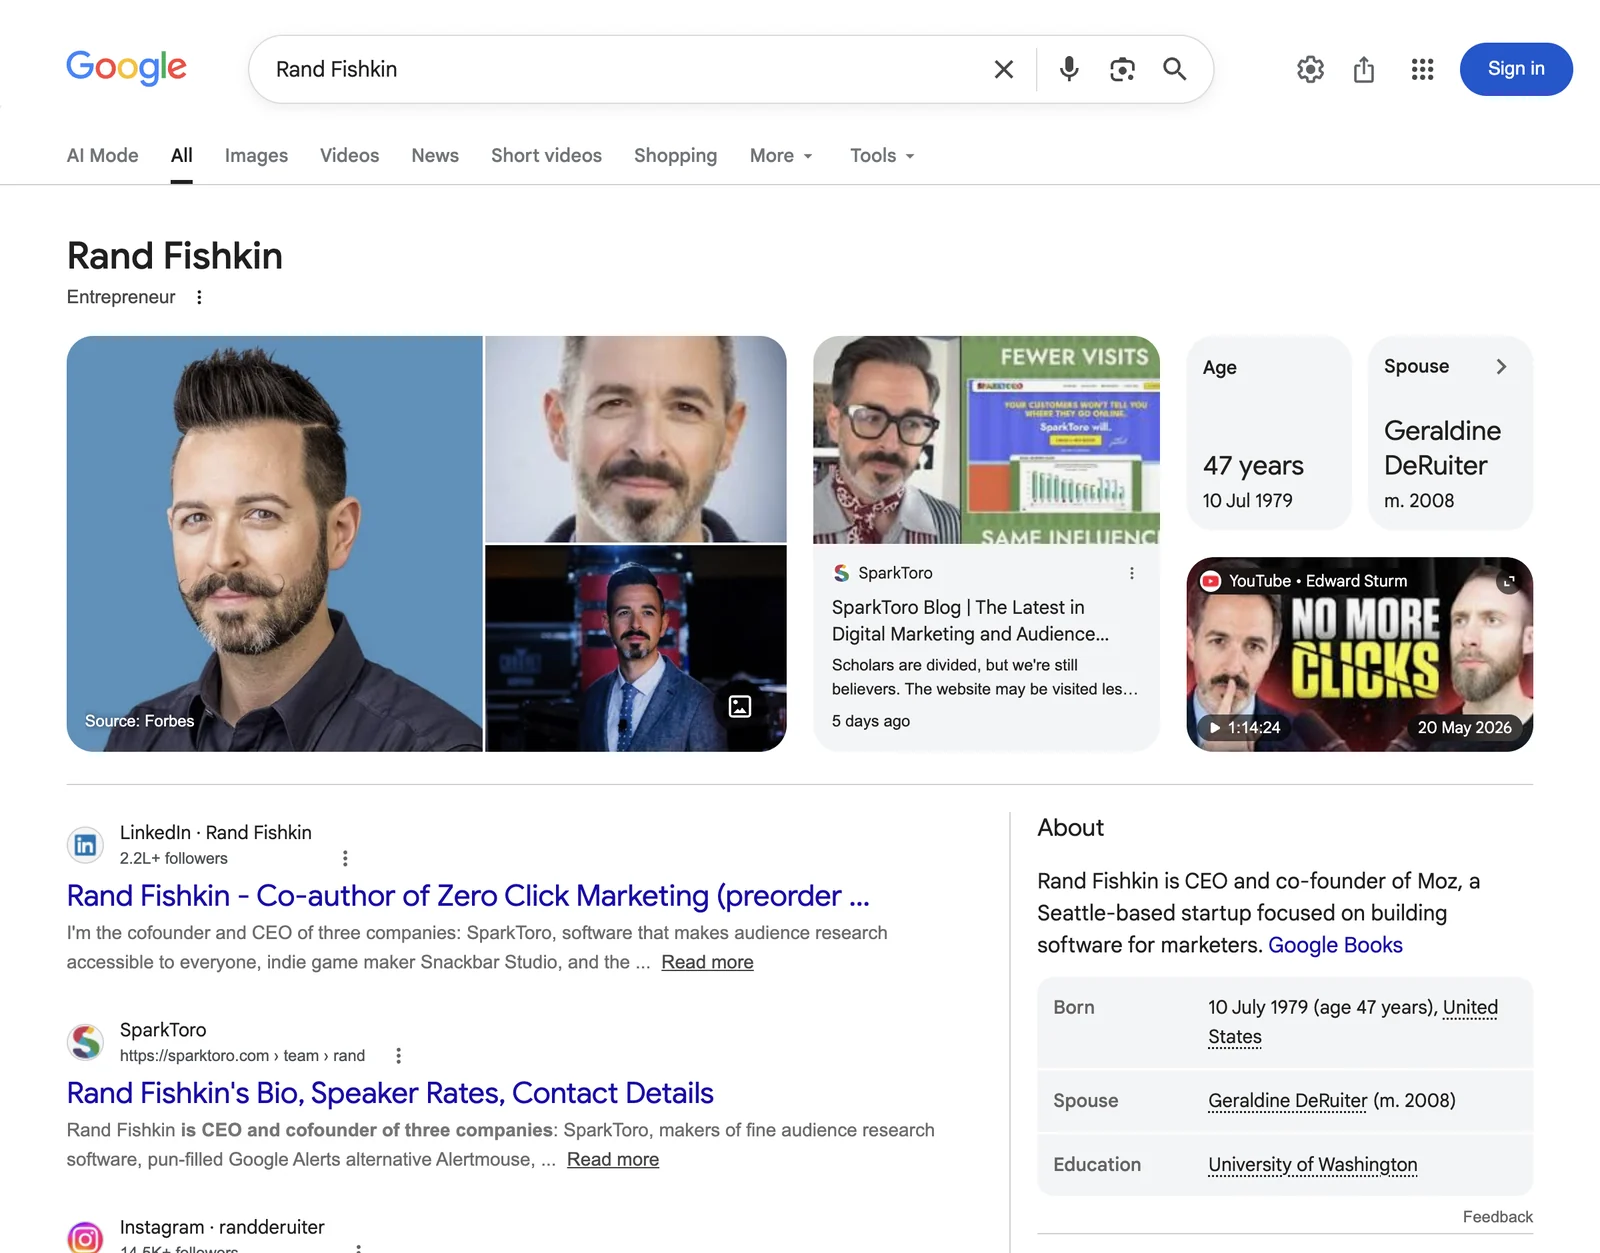Click Geraldine DeRuiter link in About
Viewport: 1600px width, 1253px height.
[1287, 1100]
